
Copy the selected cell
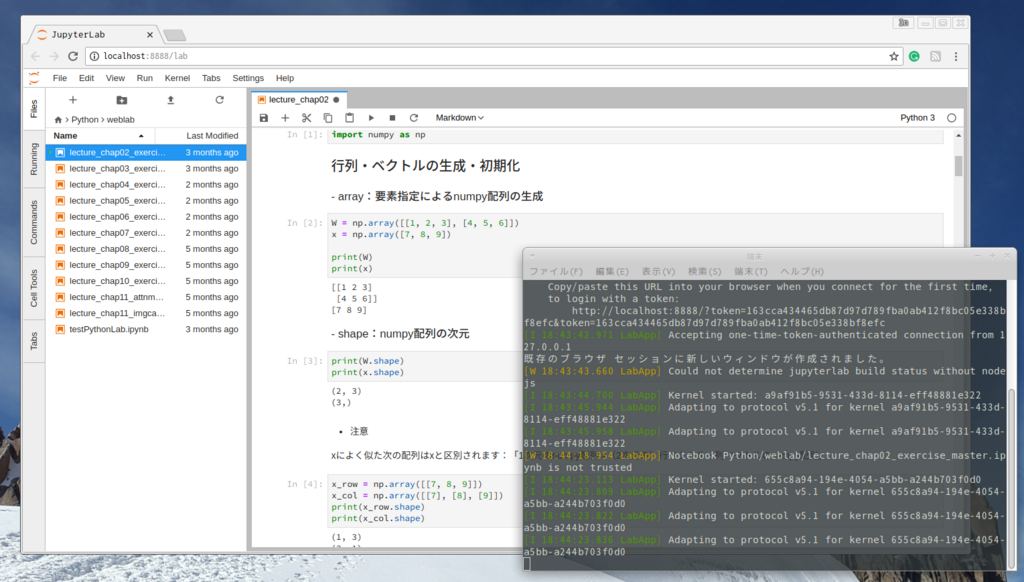(x=328, y=118)
